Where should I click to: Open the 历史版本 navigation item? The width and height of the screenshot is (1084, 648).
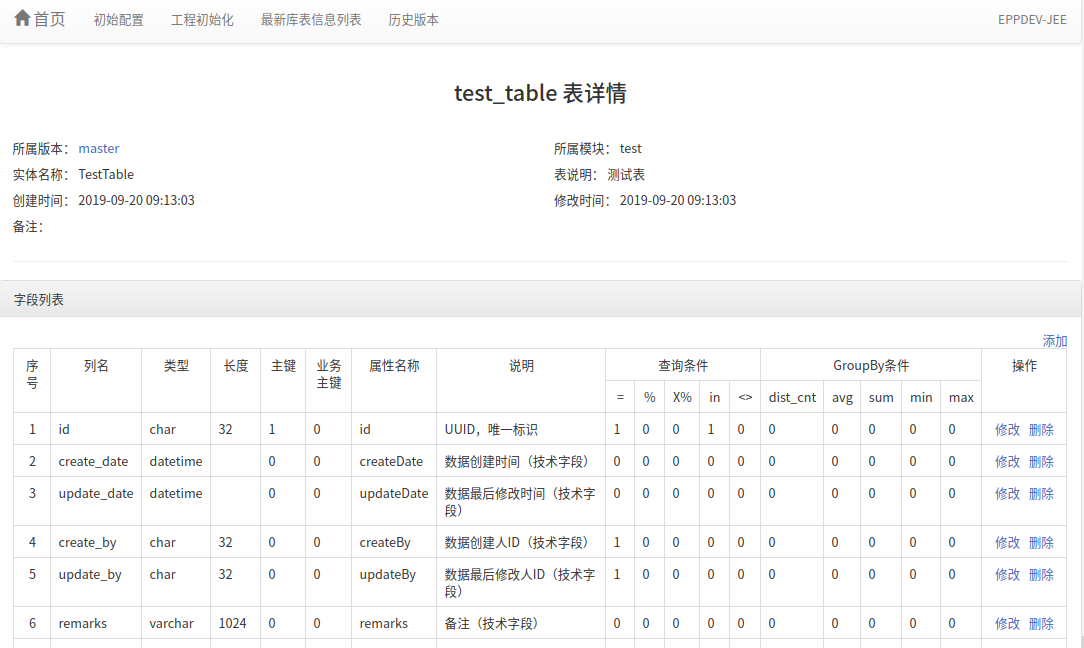(413, 20)
